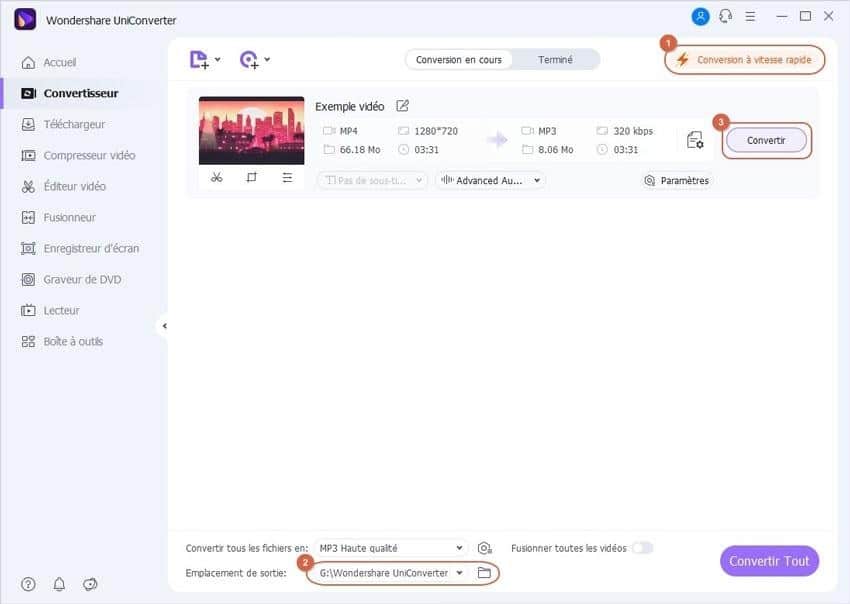Switch to the Terminé tab
The height and width of the screenshot is (604, 850).
[x=555, y=60]
